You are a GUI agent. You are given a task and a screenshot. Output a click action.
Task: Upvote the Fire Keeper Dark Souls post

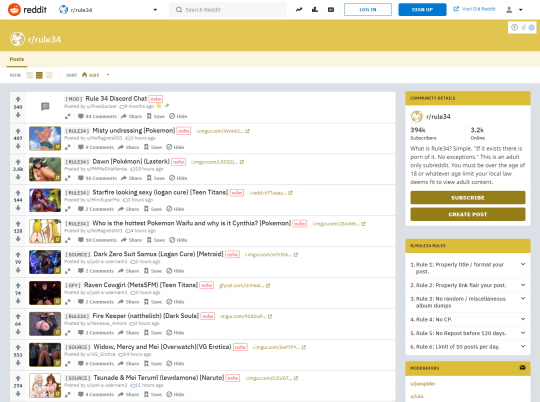[x=18, y=316]
